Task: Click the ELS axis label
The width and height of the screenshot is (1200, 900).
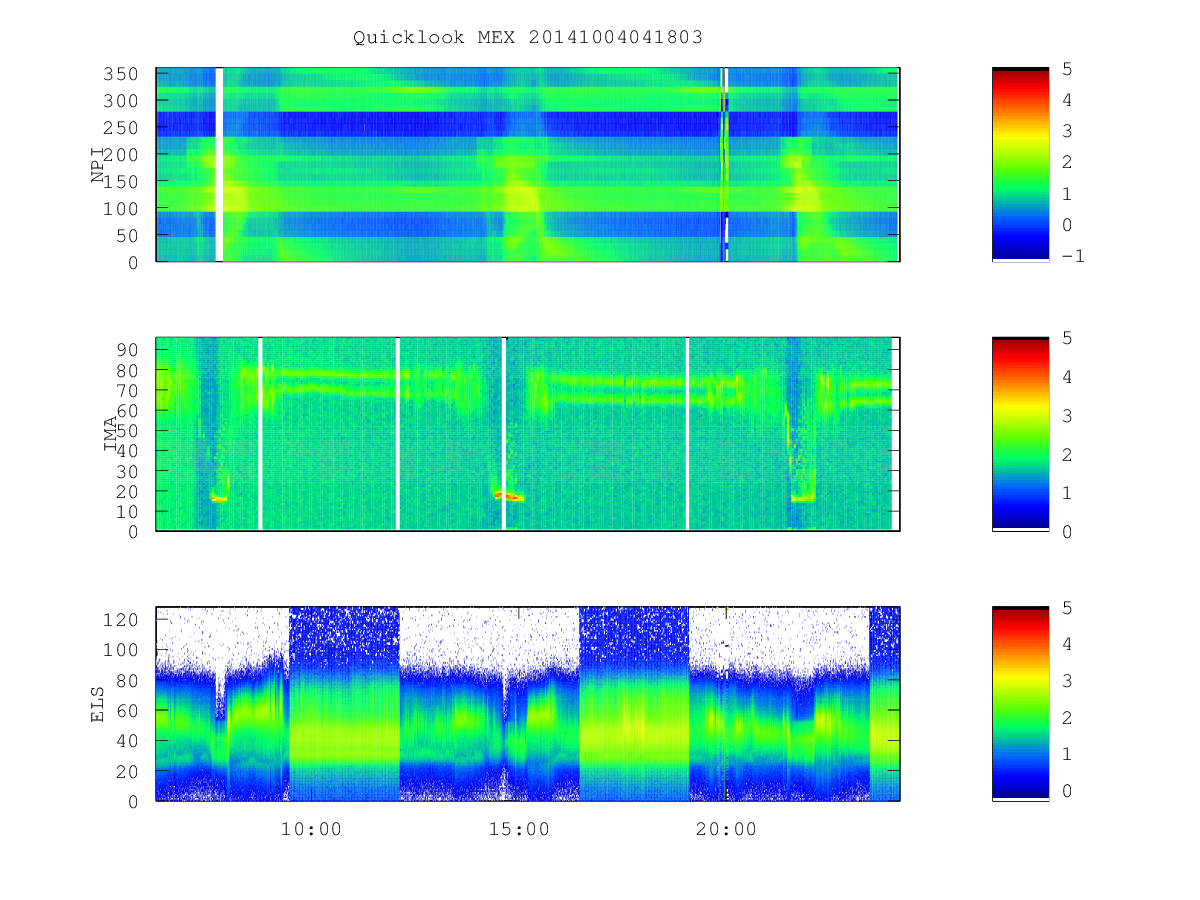Action: pyautogui.click(x=98, y=703)
